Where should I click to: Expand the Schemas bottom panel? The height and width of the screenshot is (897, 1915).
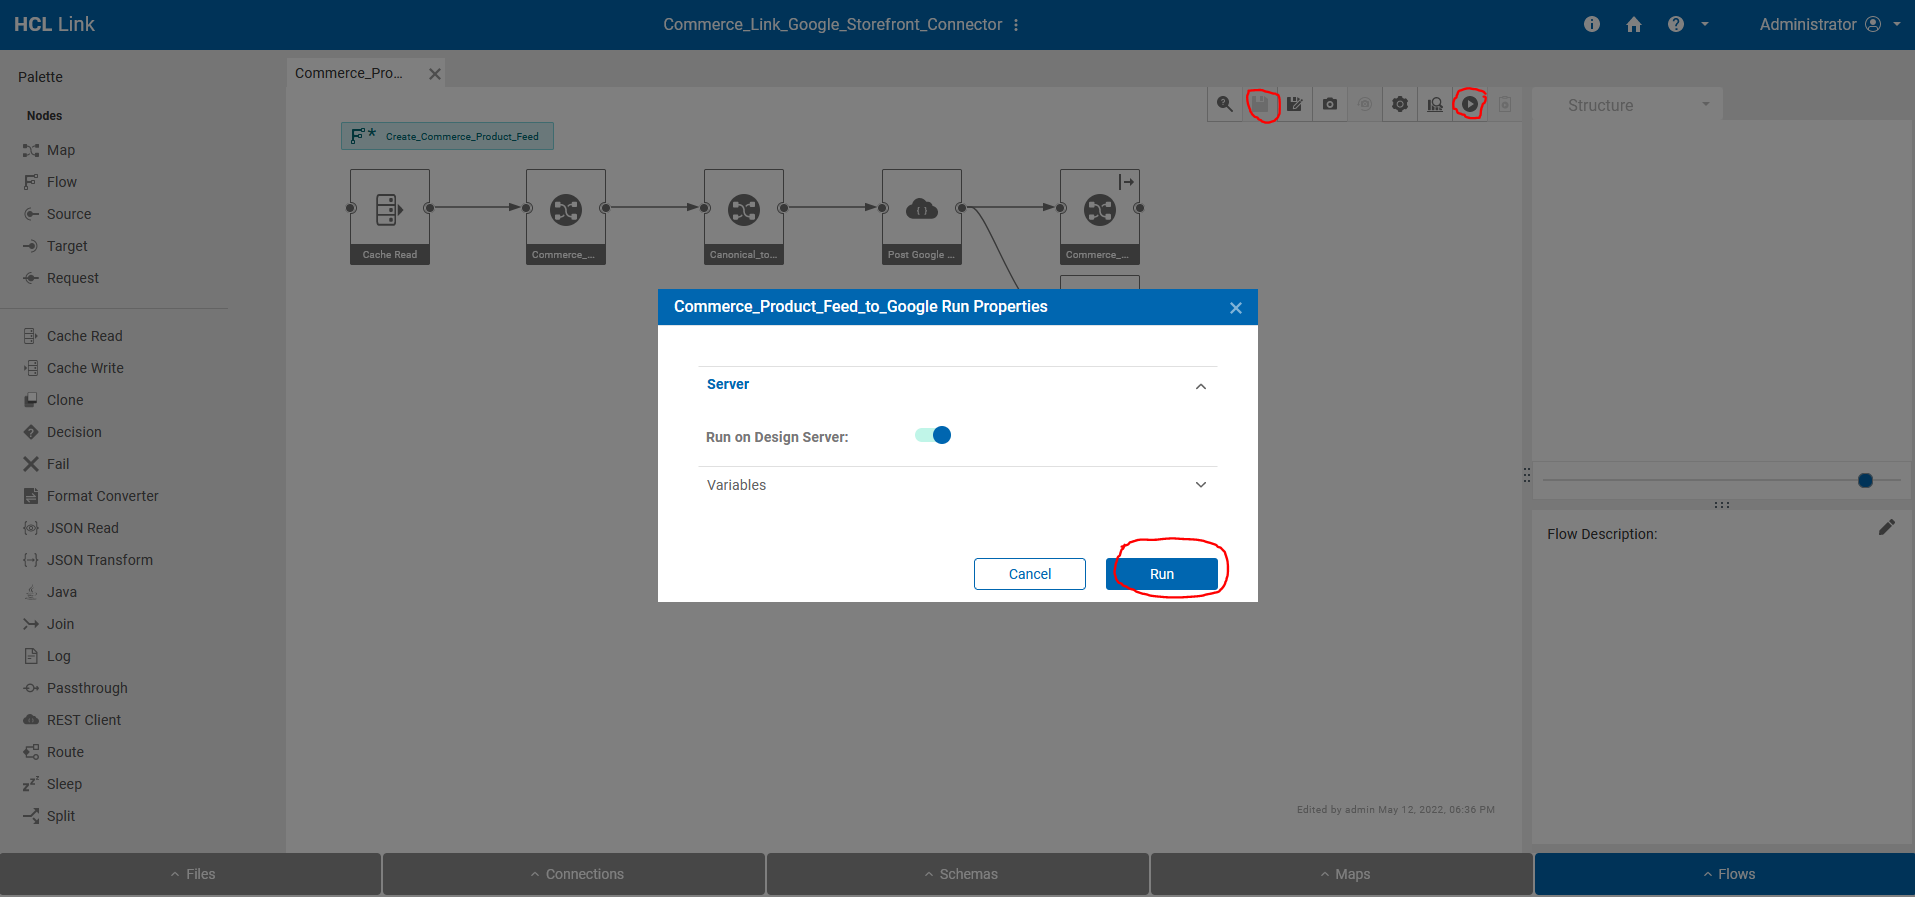(959, 874)
